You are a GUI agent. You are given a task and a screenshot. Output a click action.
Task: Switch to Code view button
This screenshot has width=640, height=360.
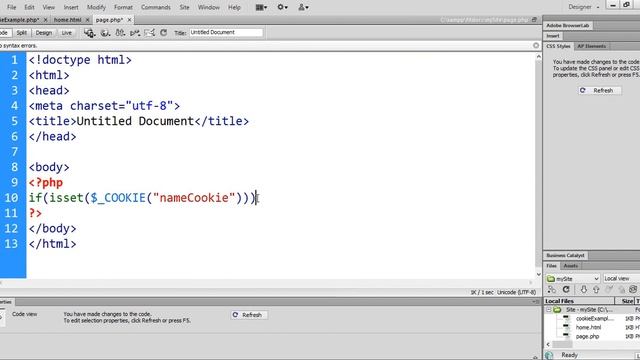pos(5,33)
